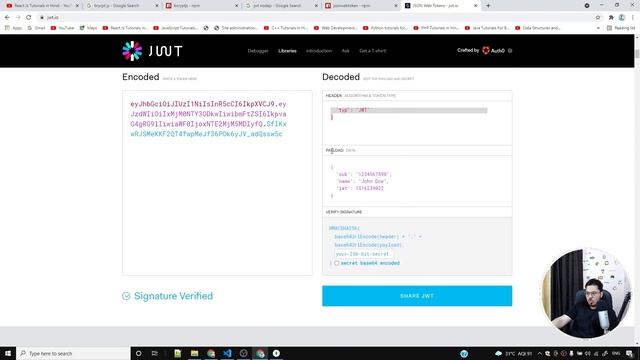Open a new browser tab

pyautogui.click(x=488, y=6)
